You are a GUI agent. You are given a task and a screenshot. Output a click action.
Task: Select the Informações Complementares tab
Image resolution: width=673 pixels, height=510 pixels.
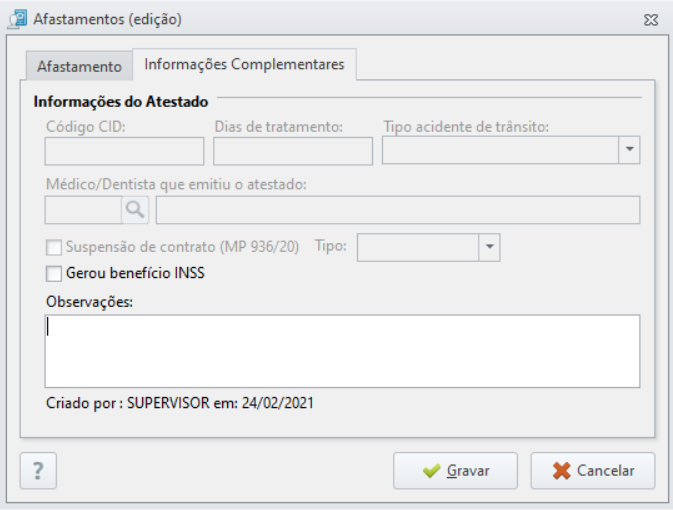244,64
